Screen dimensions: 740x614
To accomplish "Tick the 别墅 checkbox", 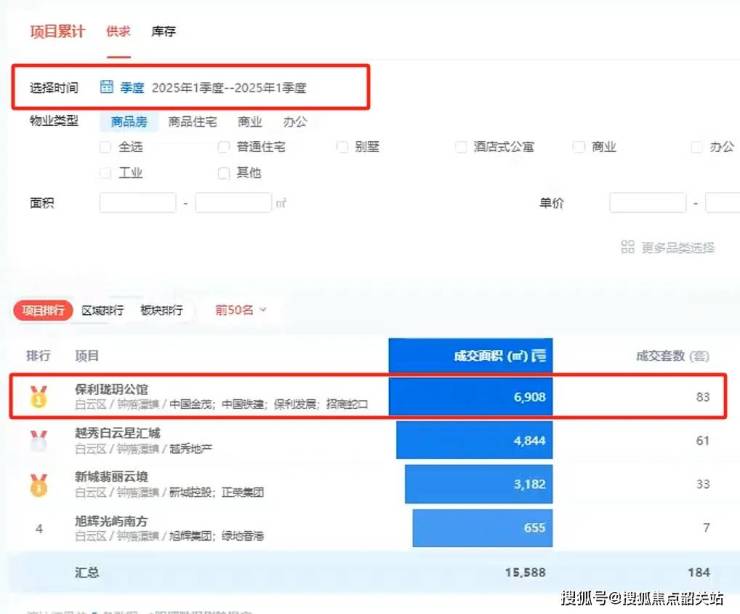I will (x=342, y=147).
